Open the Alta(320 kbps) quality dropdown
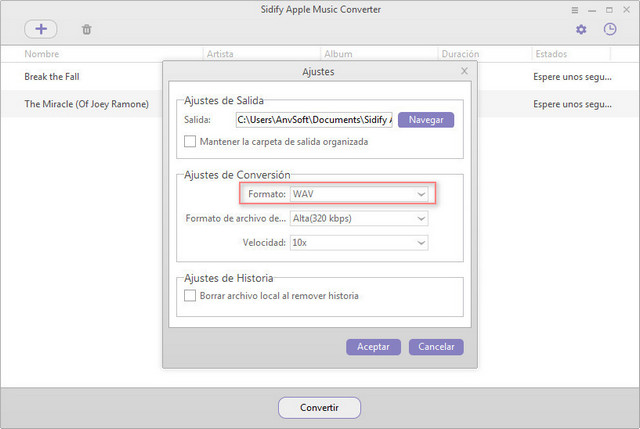 (359, 218)
